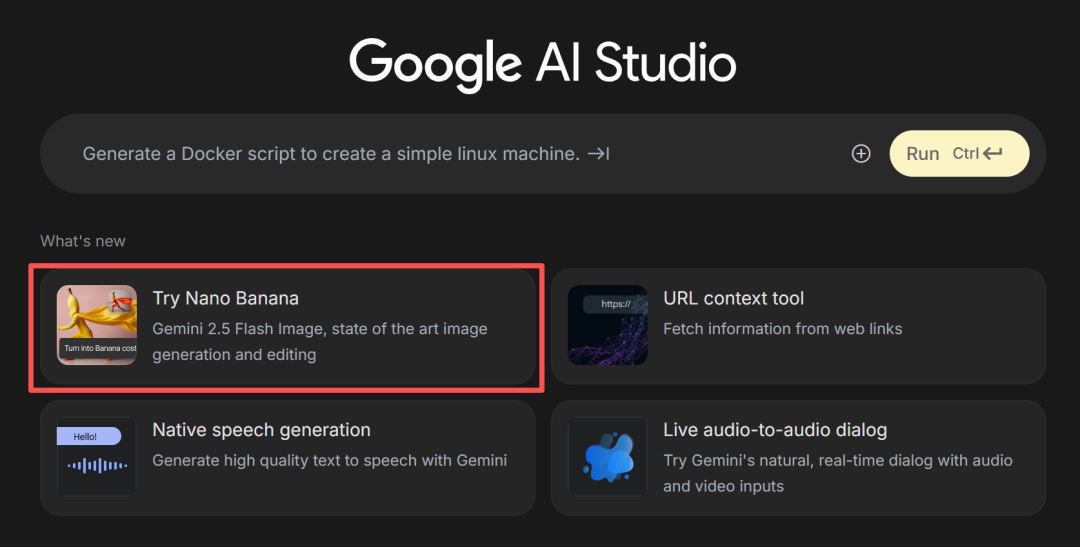Viewport: 1080px width, 547px height.
Task: Select the "Try Nano Banana" title
Action: click(x=225, y=298)
